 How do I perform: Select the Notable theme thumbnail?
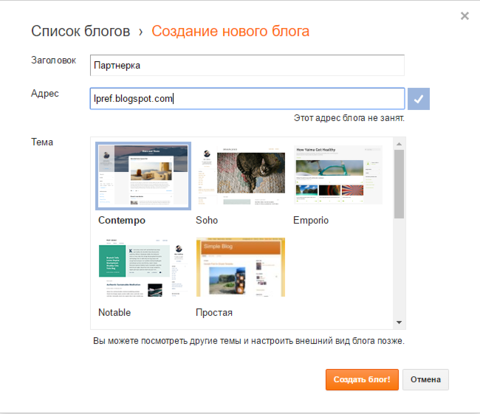143,268
